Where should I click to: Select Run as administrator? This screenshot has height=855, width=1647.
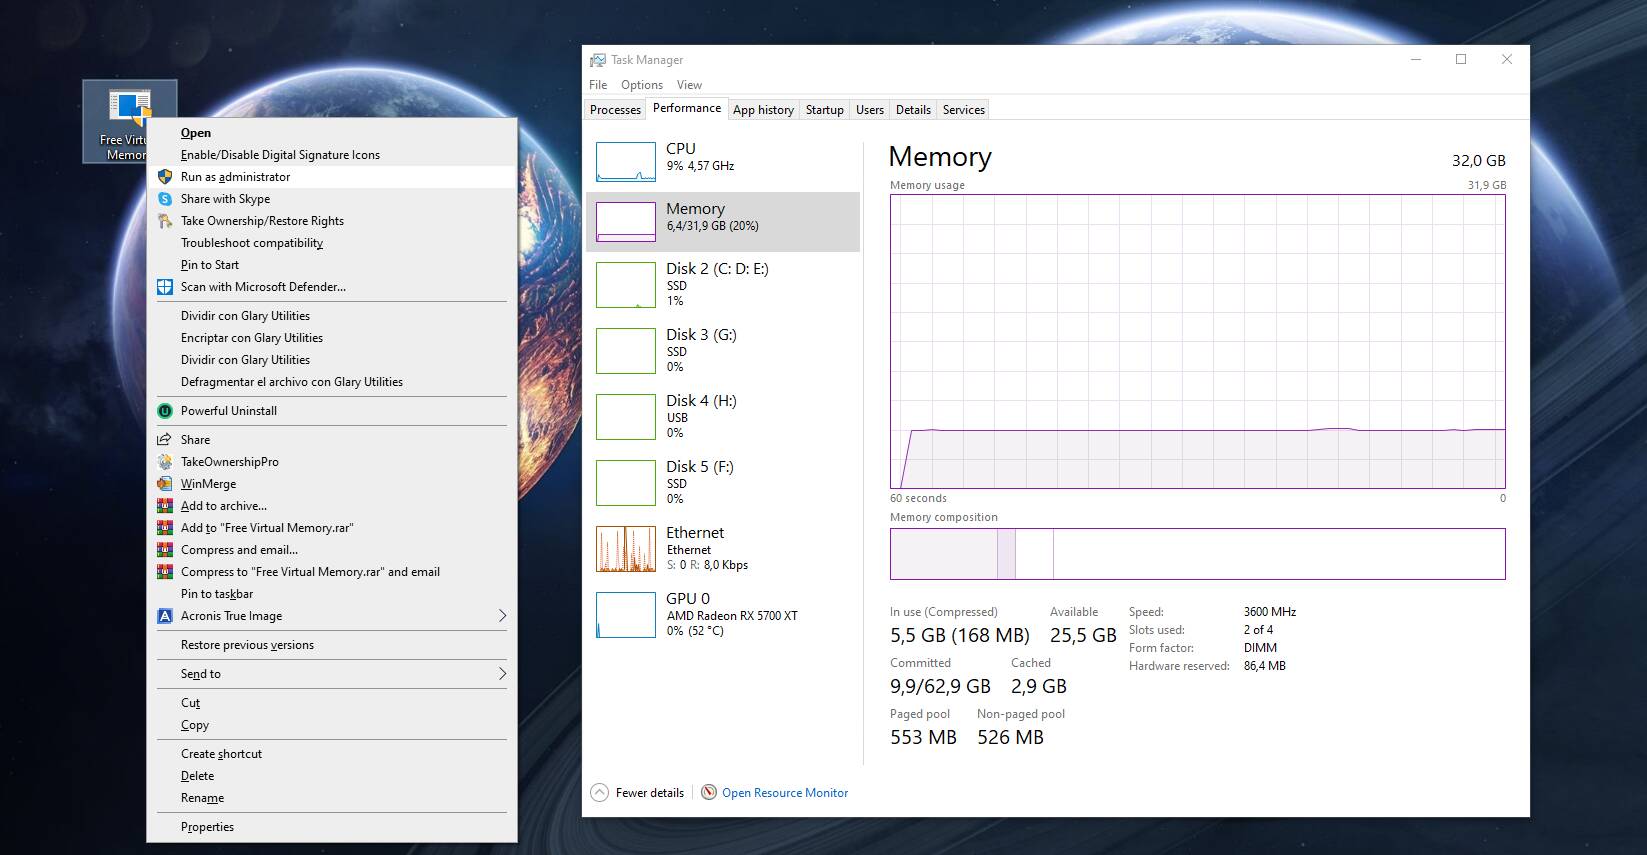pyautogui.click(x=235, y=177)
